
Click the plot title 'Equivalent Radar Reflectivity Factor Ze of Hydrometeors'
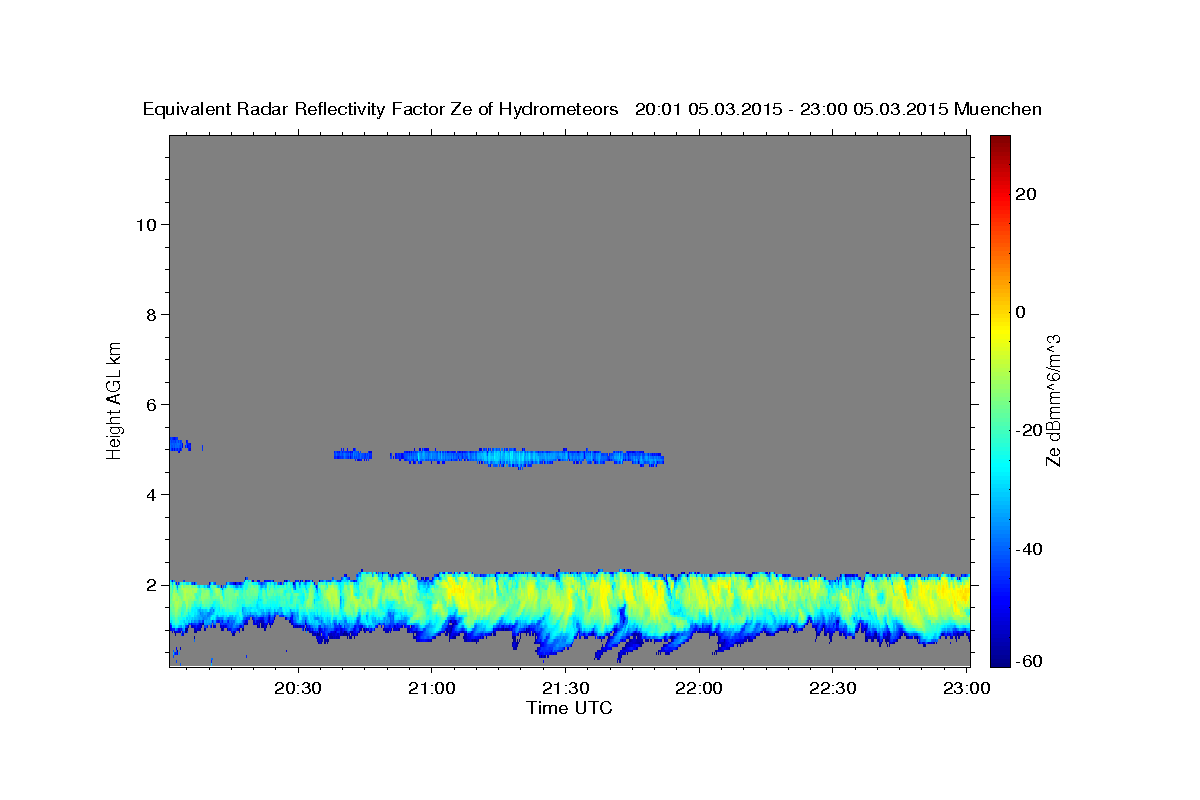point(381,110)
